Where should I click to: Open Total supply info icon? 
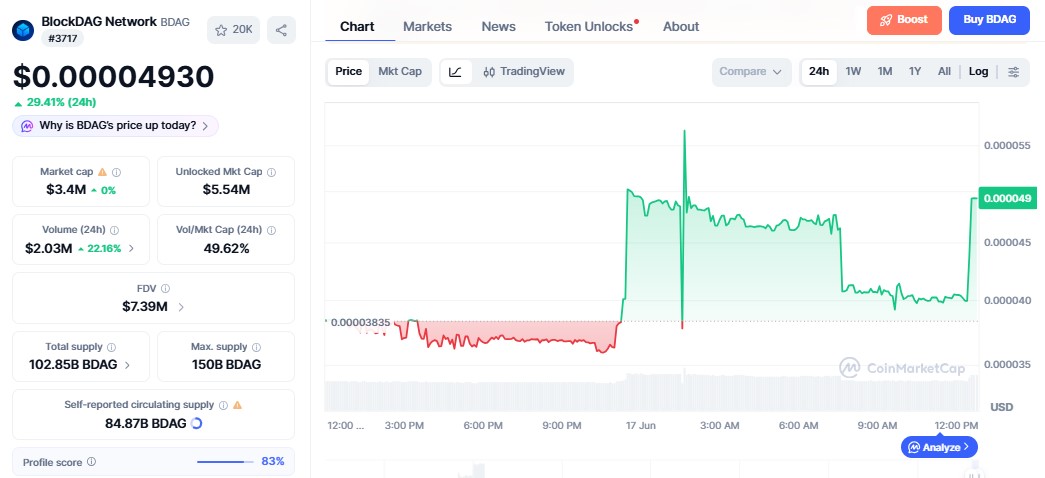[x=111, y=347]
